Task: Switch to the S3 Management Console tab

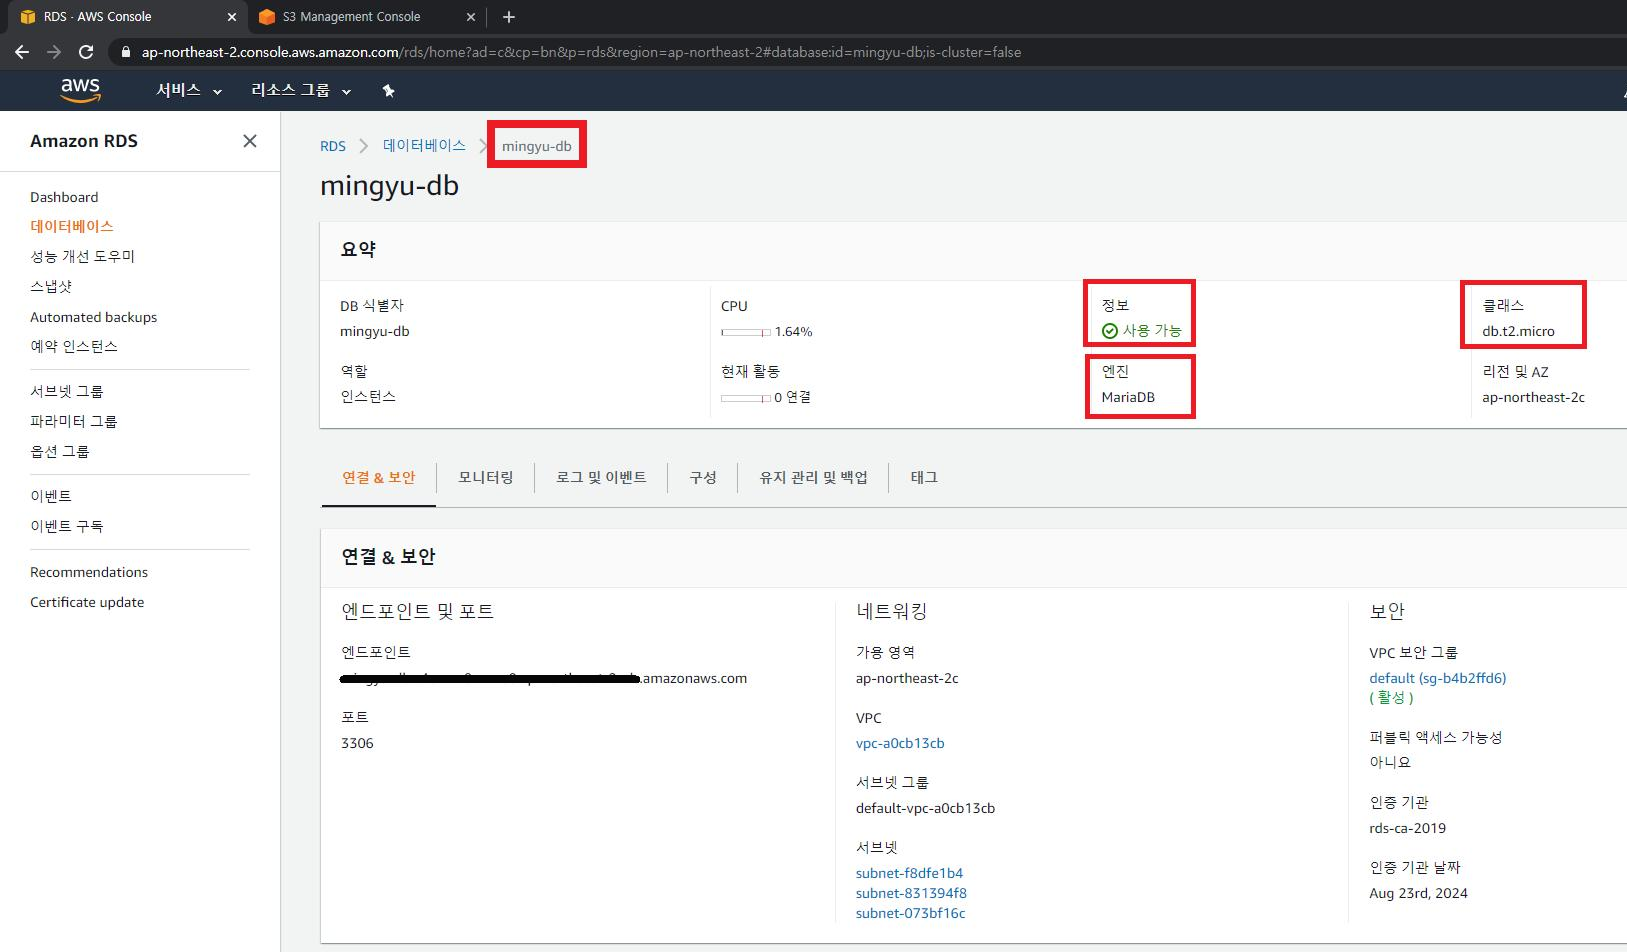Action: point(367,17)
